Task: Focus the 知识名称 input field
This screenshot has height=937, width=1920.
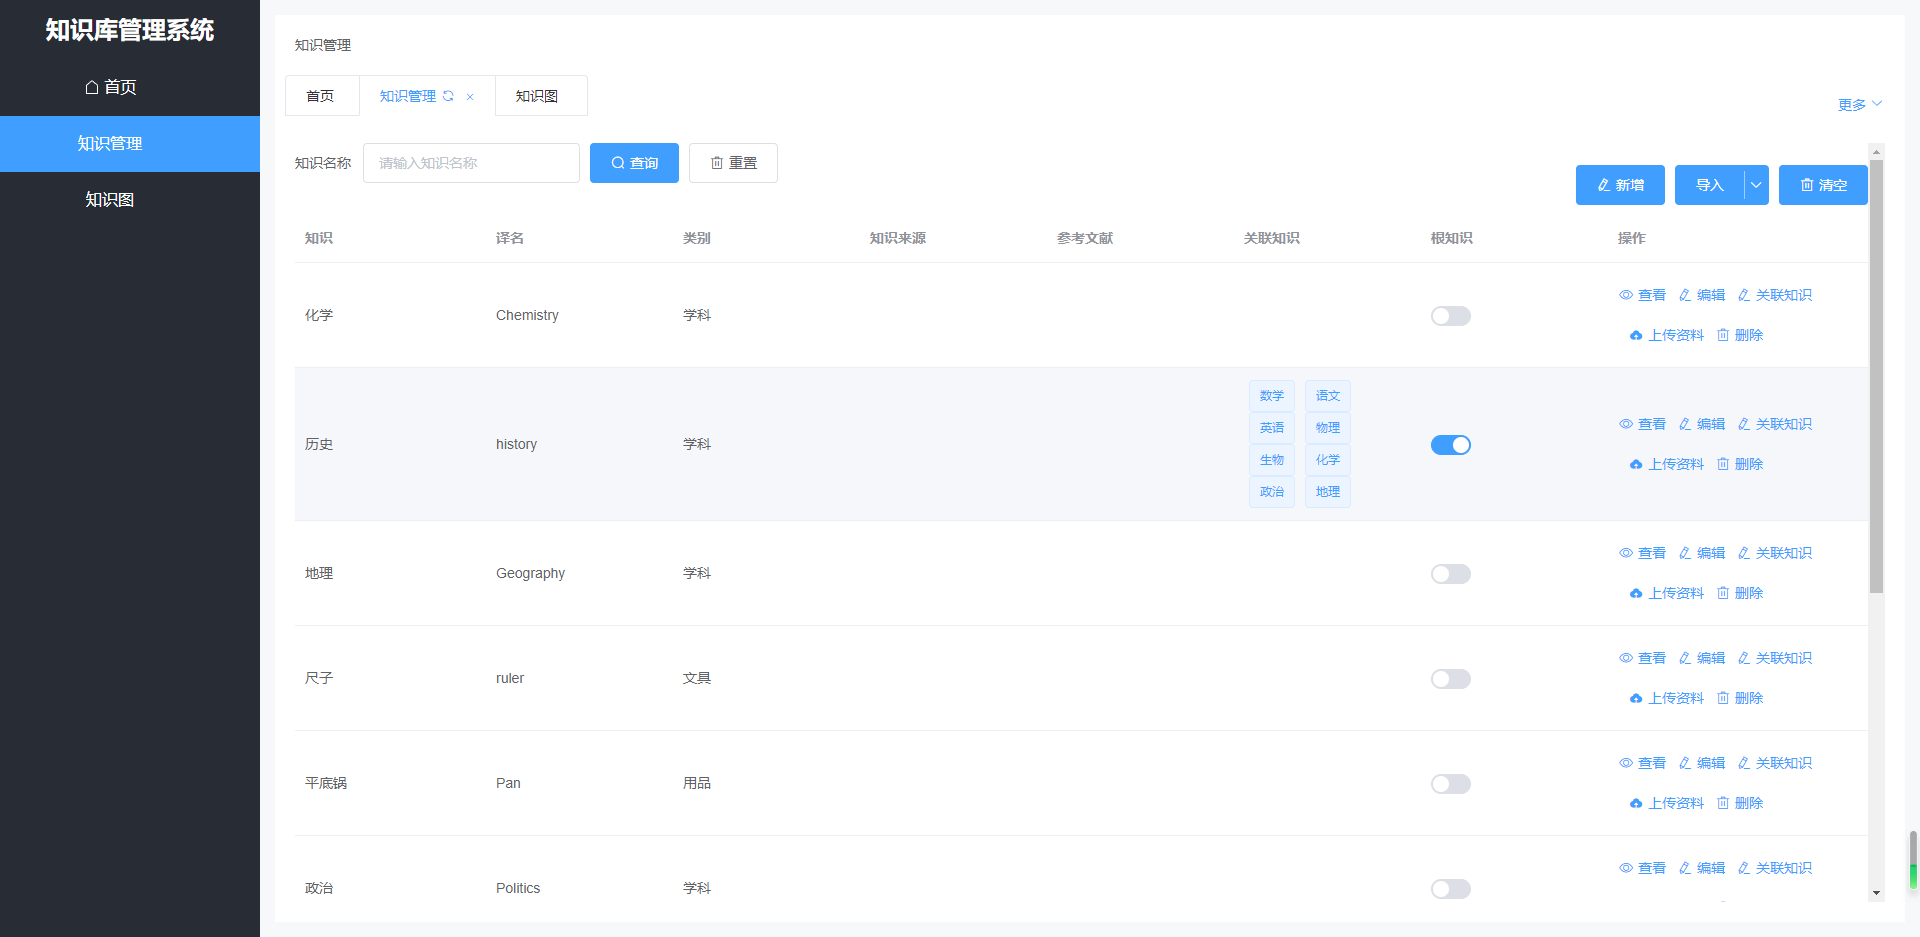Action: [471, 163]
